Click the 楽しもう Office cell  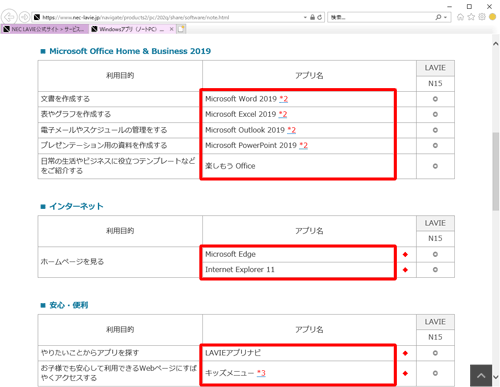(x=298, y=166)
